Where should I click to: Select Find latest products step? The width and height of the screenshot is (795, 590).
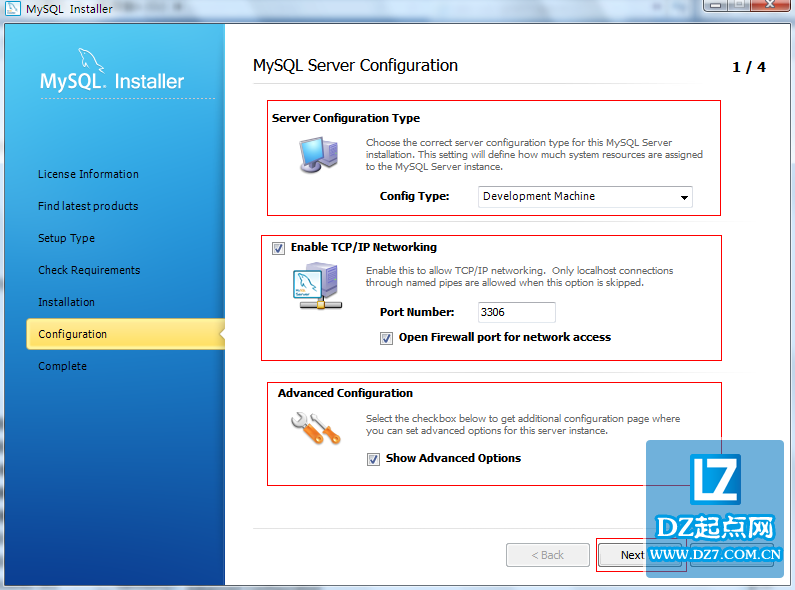[x=88, y=206]
